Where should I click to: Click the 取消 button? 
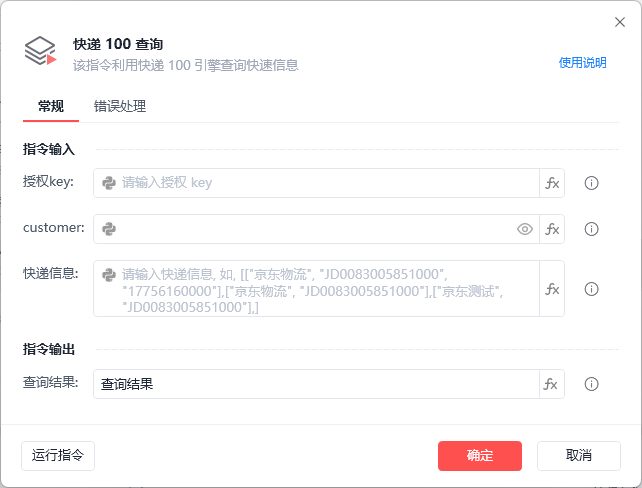(x=579, y=456)
